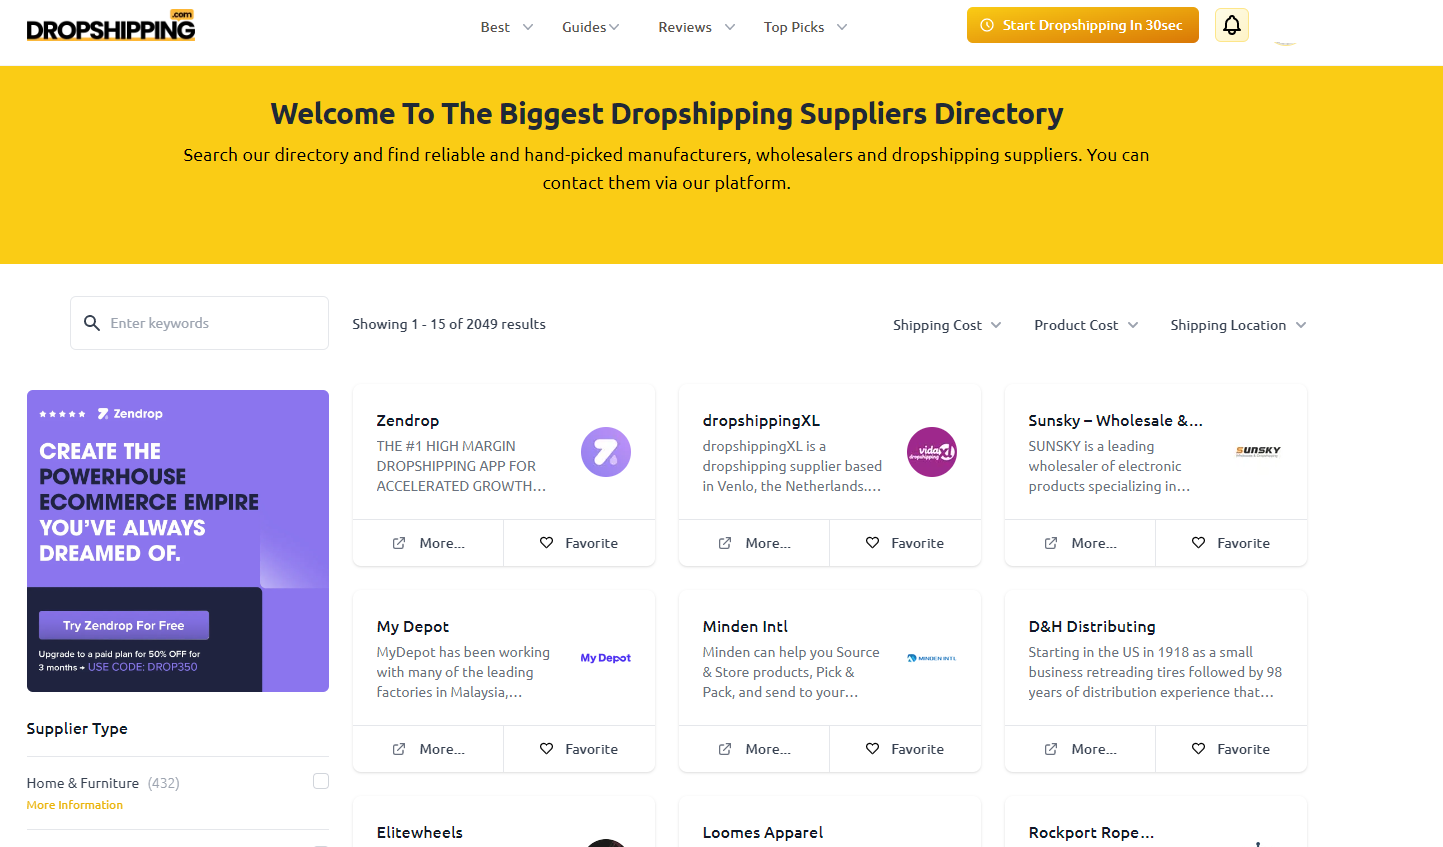Screen dimensions: 1443x847
Task: Click the dropshippingXL vidaXL logo
Action: [932, 452]
